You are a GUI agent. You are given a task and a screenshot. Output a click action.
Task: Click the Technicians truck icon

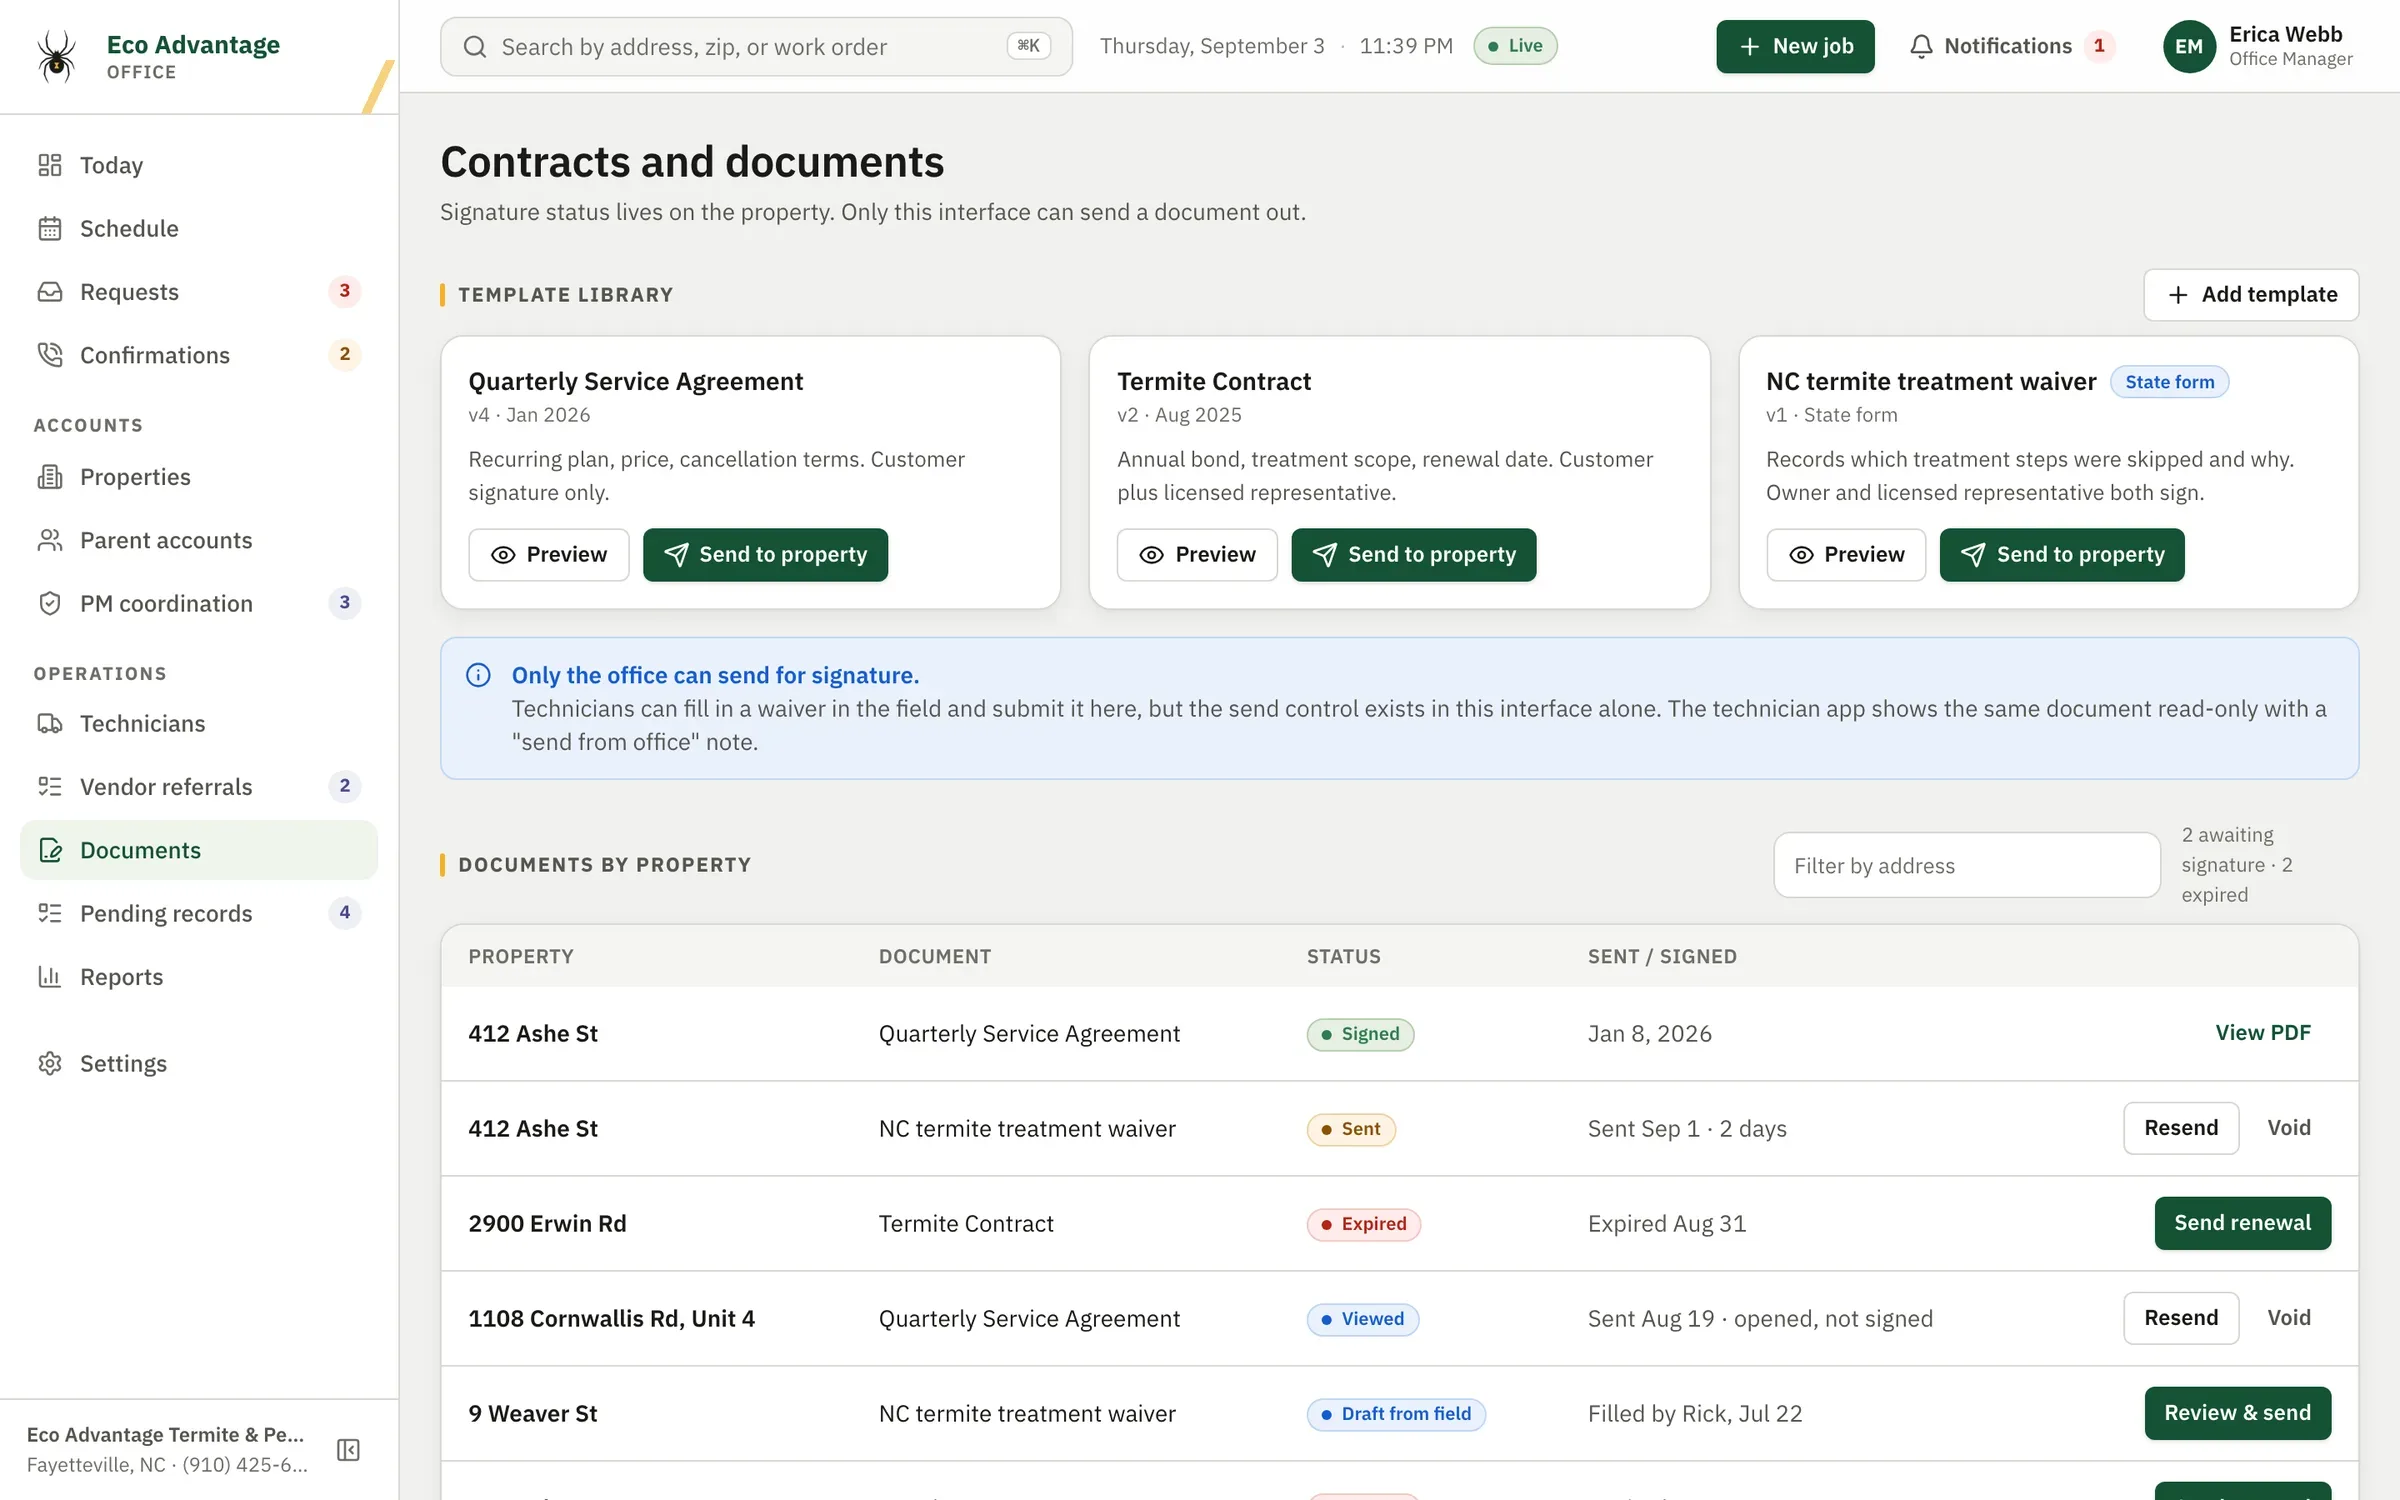click(50, 723)
